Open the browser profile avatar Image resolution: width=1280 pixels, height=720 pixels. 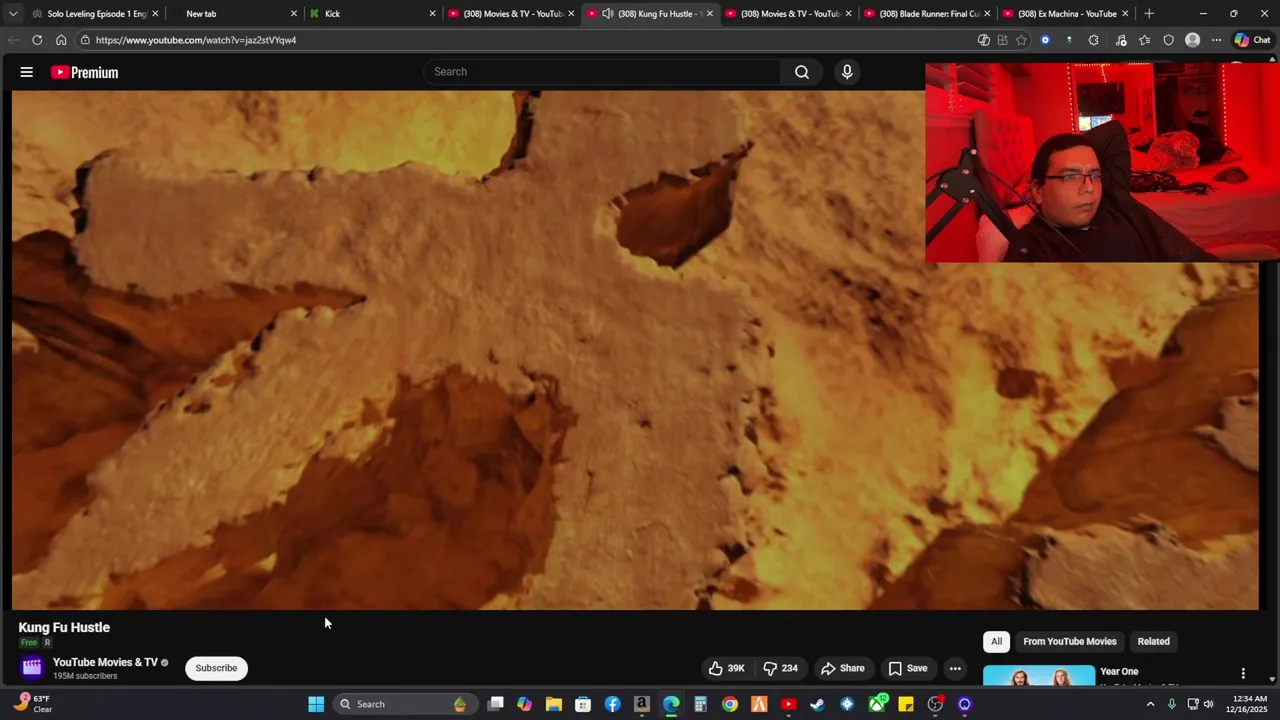pos(1192,40)
